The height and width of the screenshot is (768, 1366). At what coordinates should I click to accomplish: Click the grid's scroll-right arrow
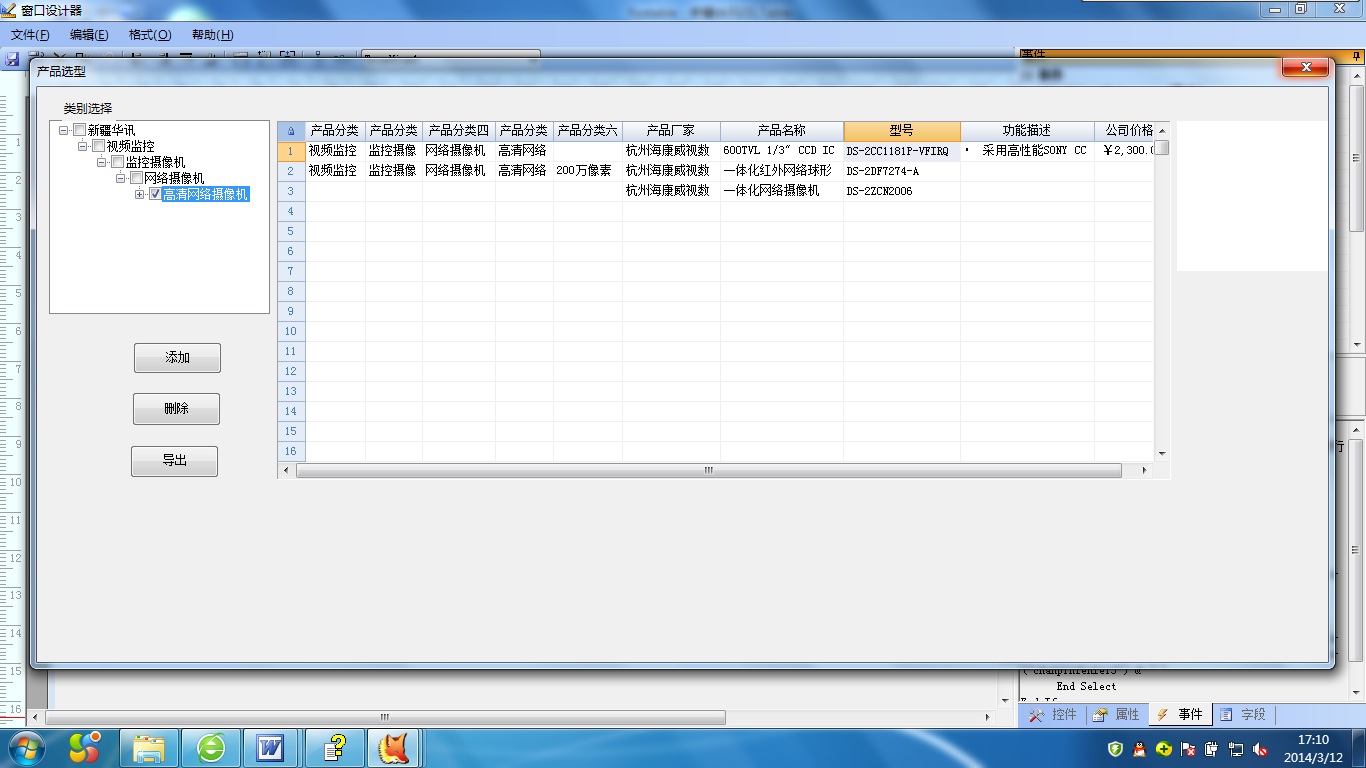tap(1145, 470)
